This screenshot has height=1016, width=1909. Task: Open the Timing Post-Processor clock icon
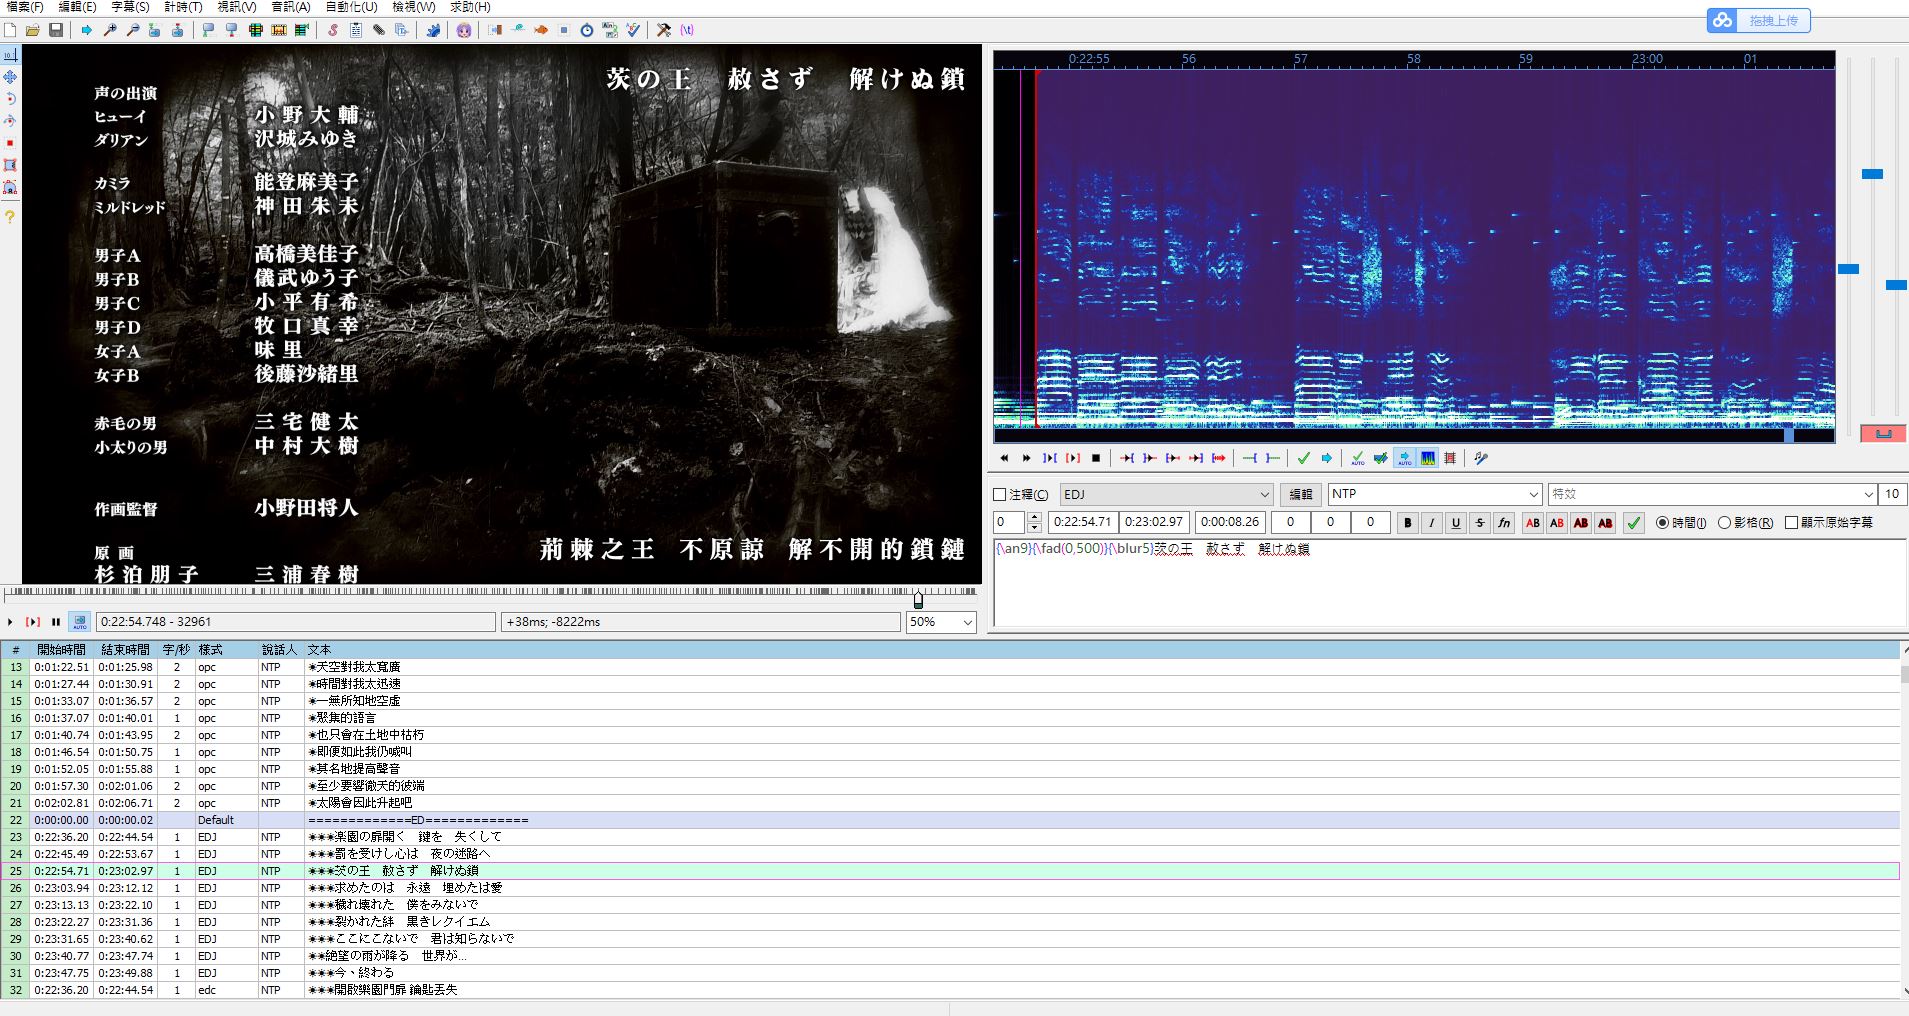point(587,30)
